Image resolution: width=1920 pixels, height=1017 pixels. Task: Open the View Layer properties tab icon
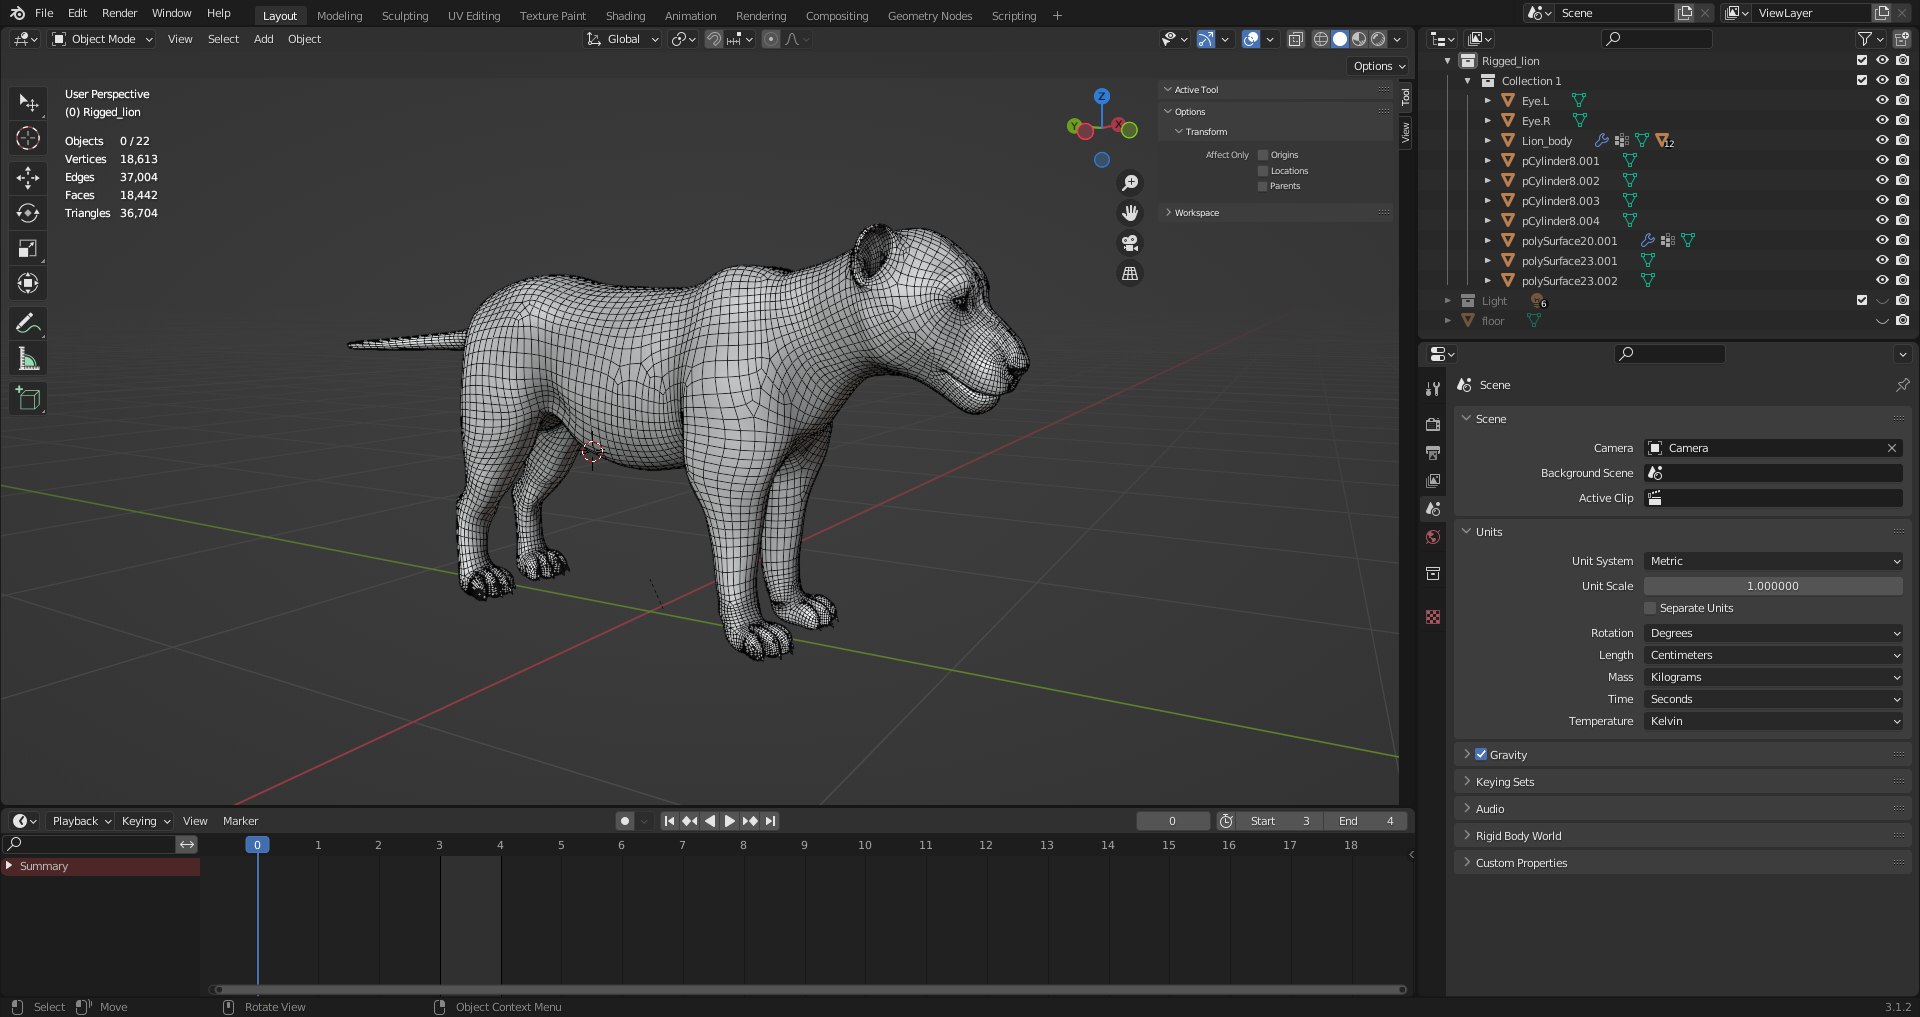(x=1433, y=480)
